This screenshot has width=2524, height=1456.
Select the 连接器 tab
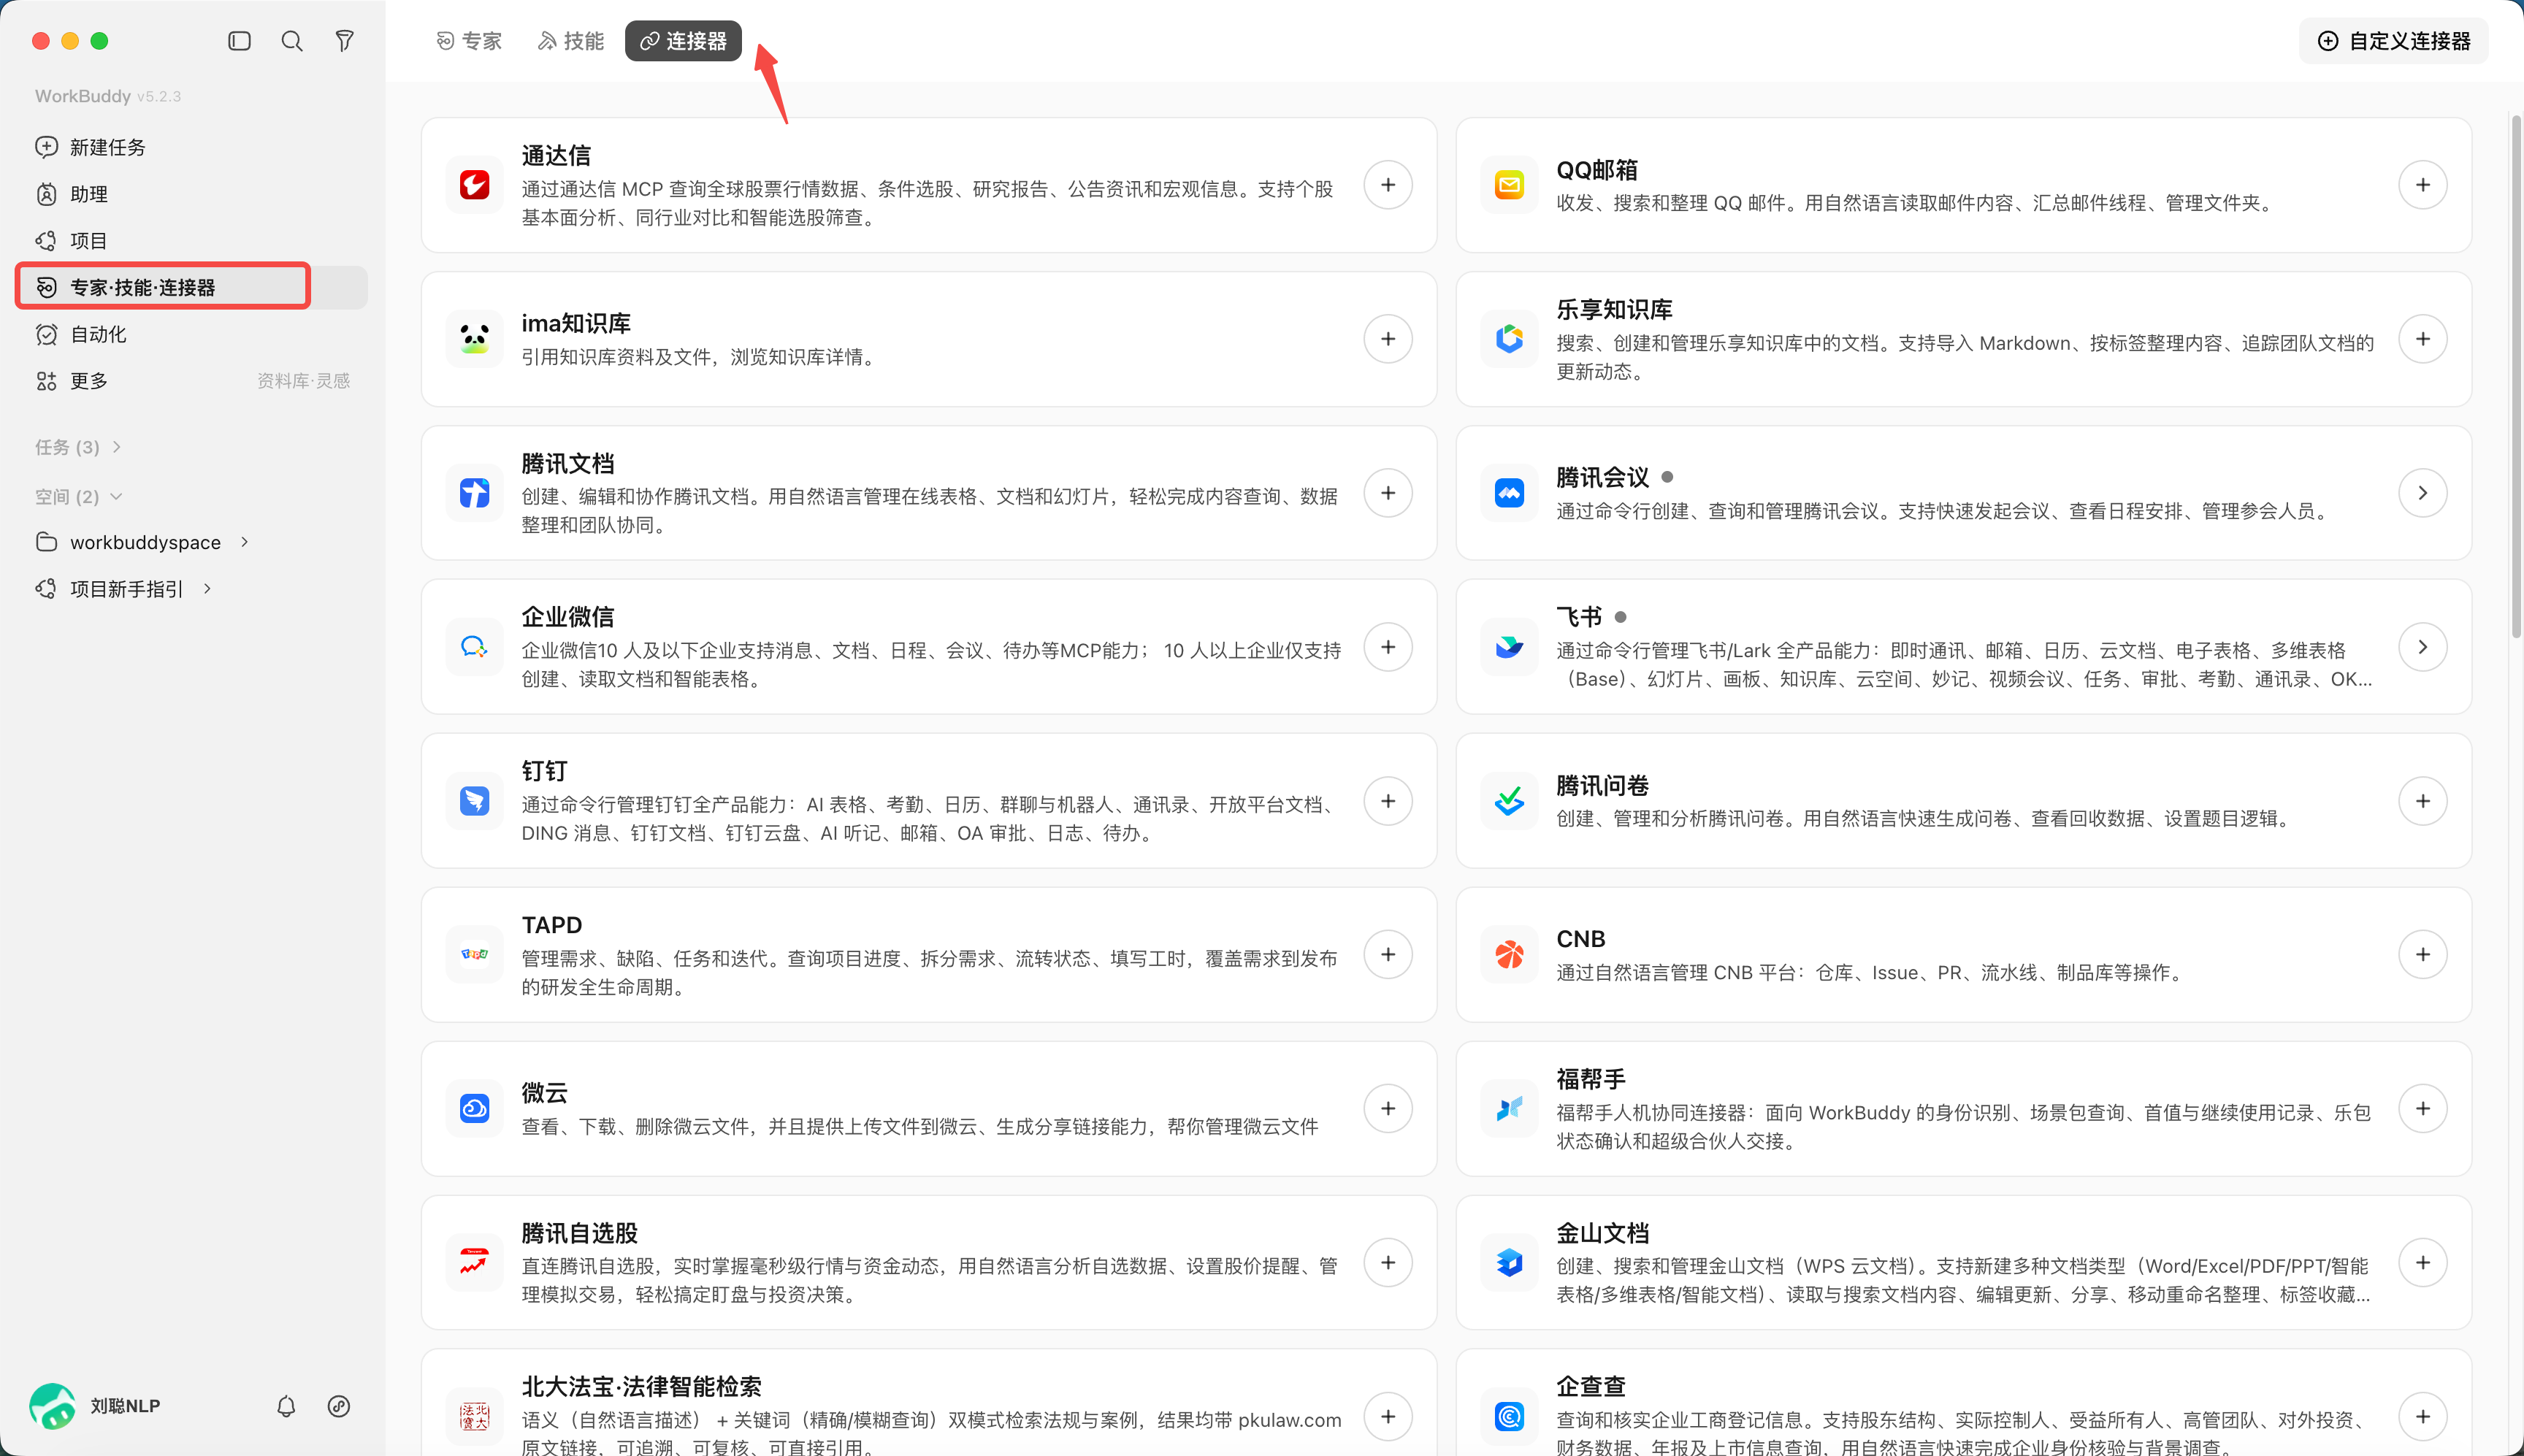click(683, 41)
